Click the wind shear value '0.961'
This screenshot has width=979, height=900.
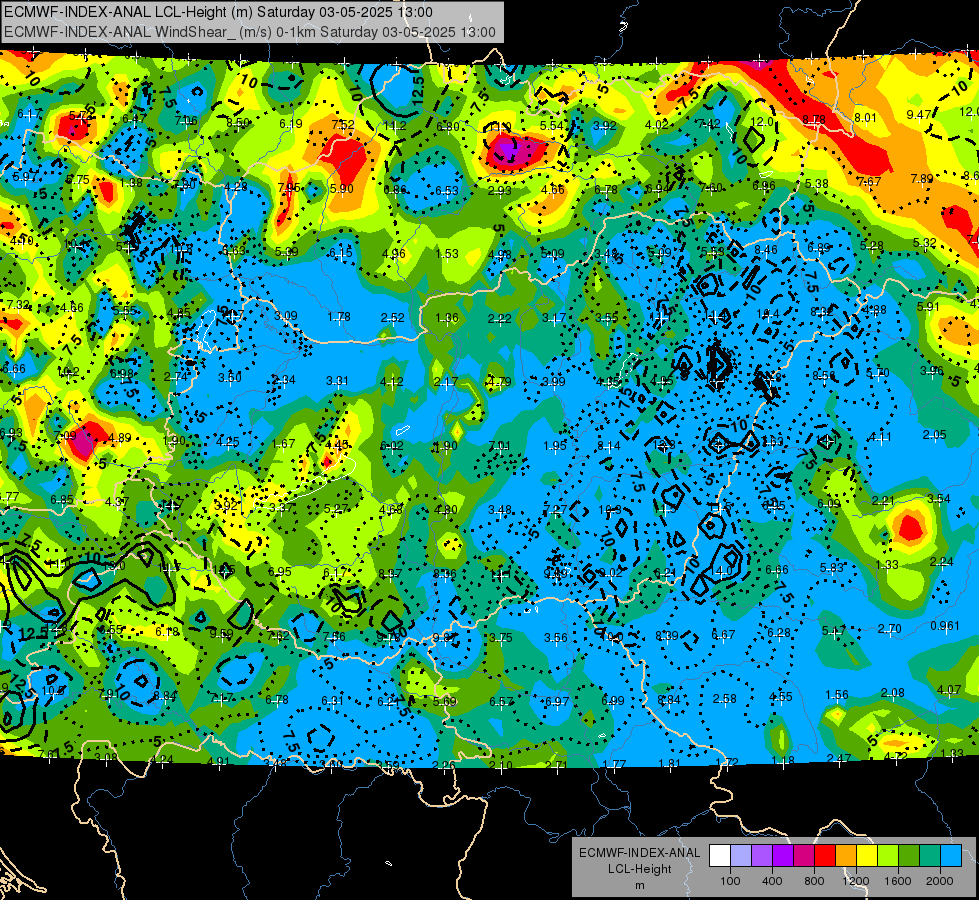(x=945, y=626)
